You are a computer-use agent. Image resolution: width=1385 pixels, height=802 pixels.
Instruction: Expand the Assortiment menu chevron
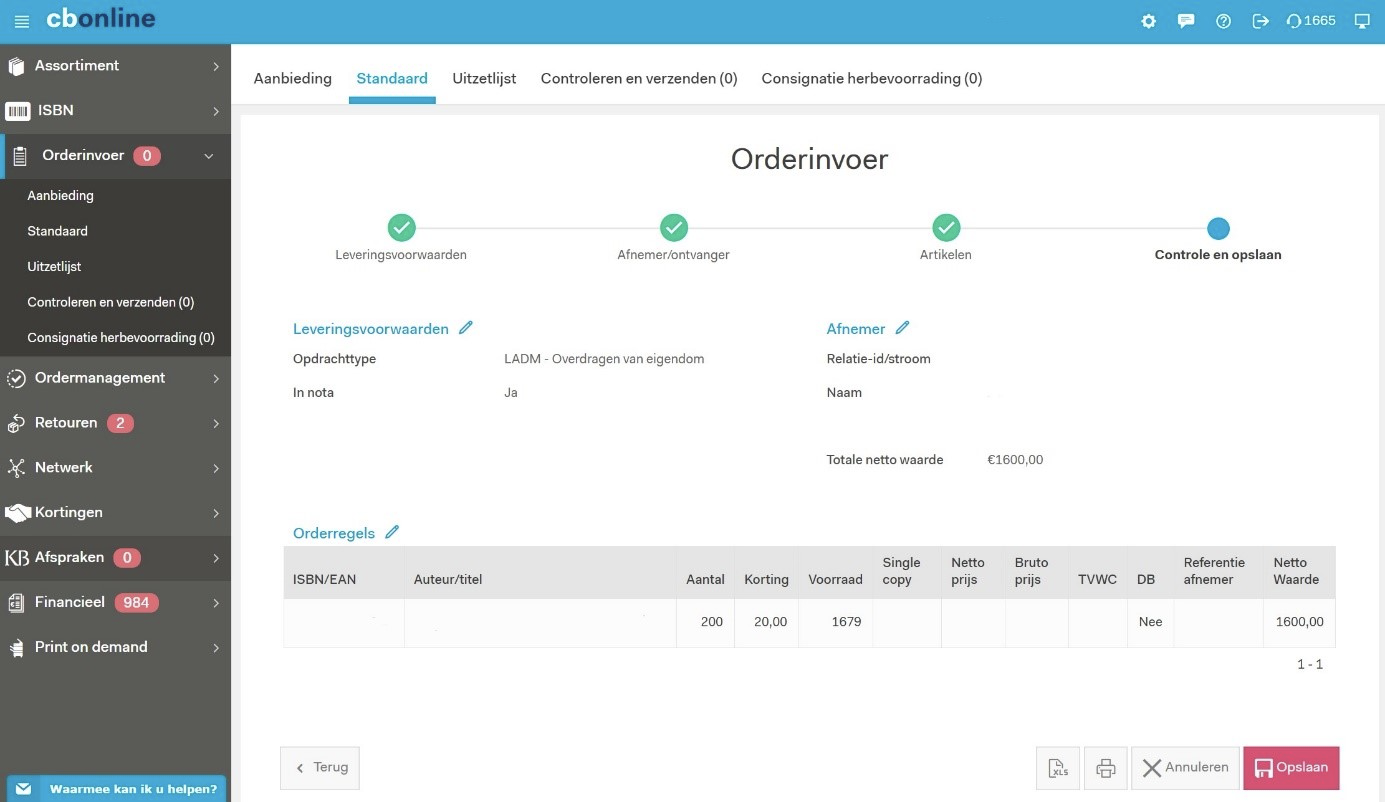click(x=216, y=67)
